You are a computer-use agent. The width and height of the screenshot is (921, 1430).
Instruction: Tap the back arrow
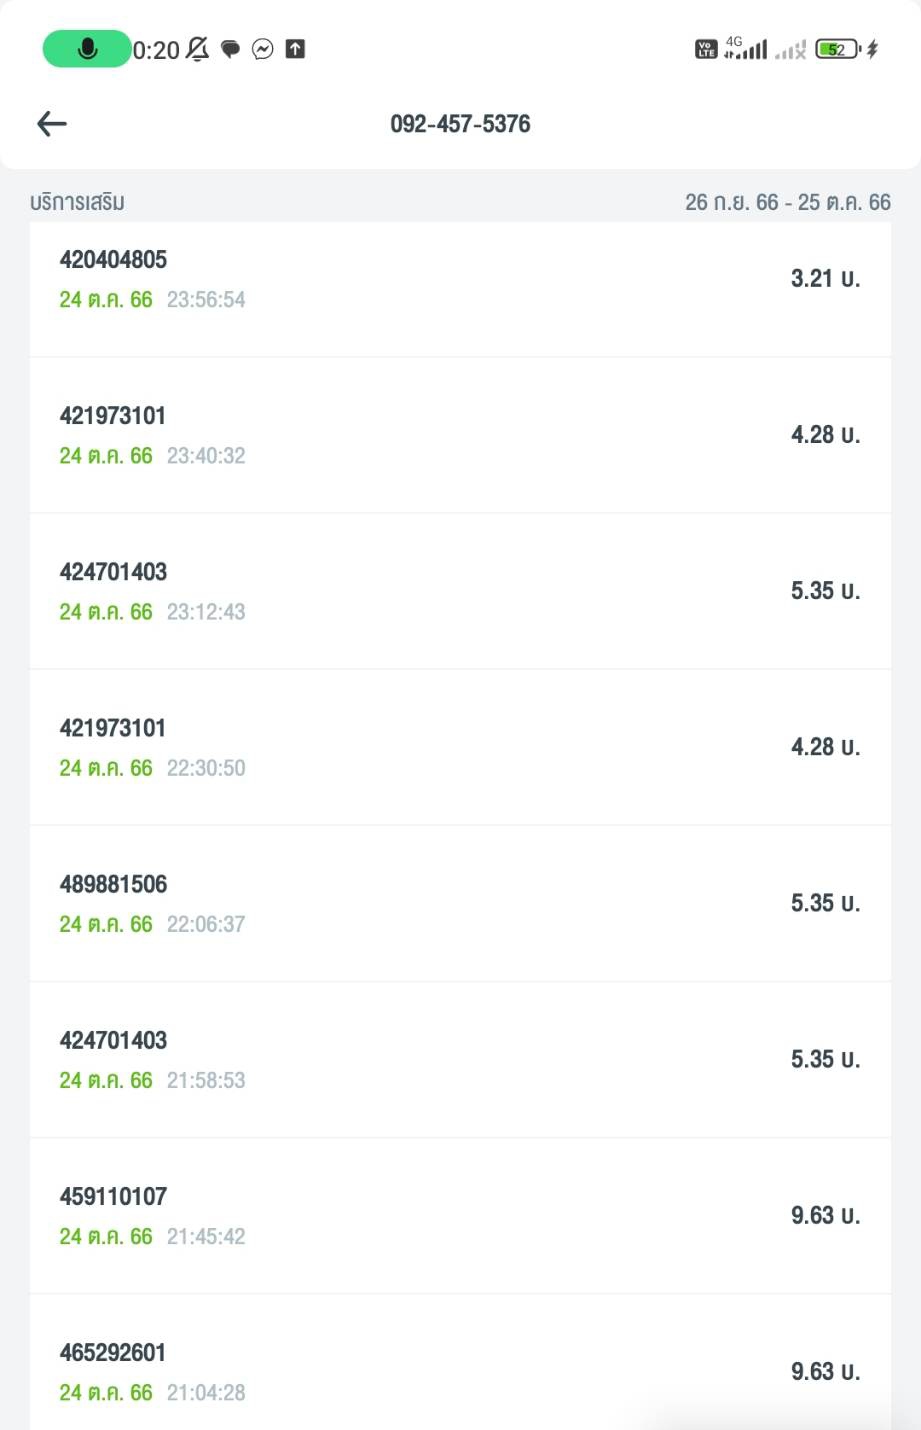pos(52,124)
